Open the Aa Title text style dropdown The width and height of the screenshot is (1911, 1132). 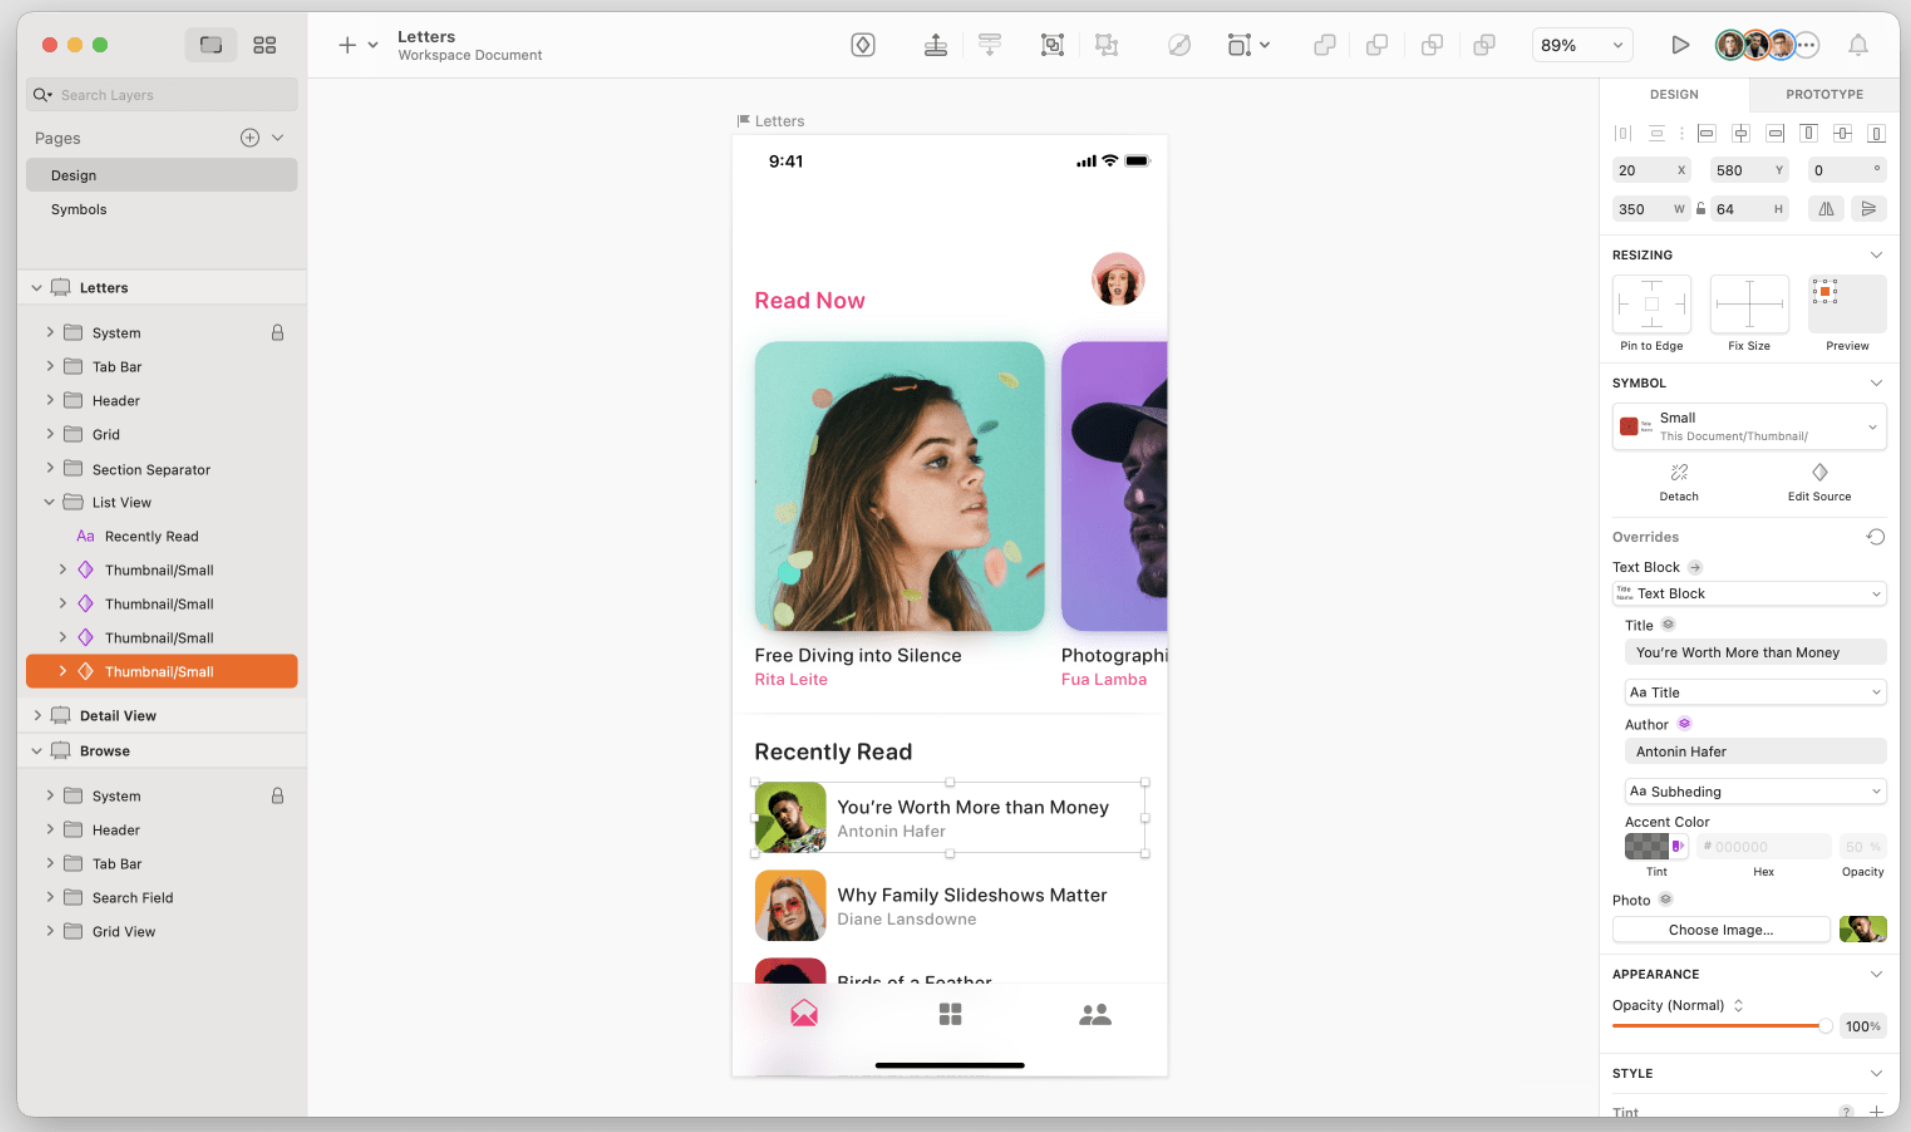coord(1754,691)
